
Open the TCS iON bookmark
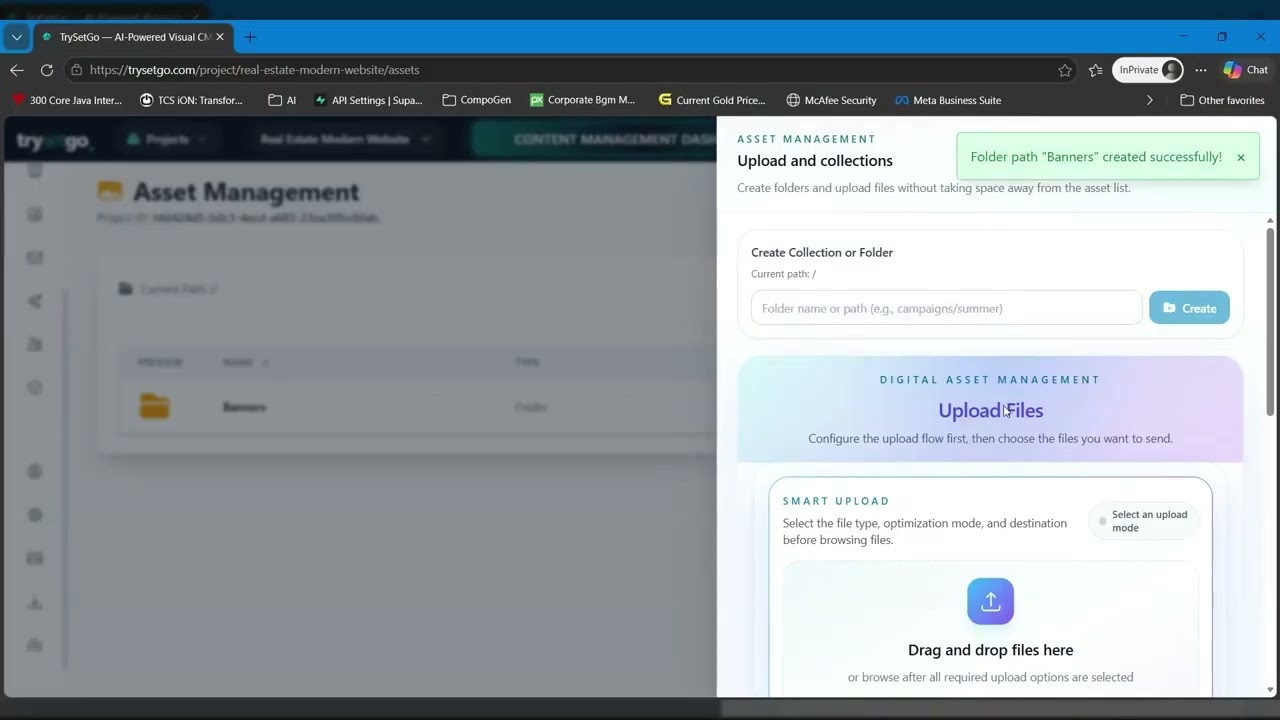click(191, 100)
